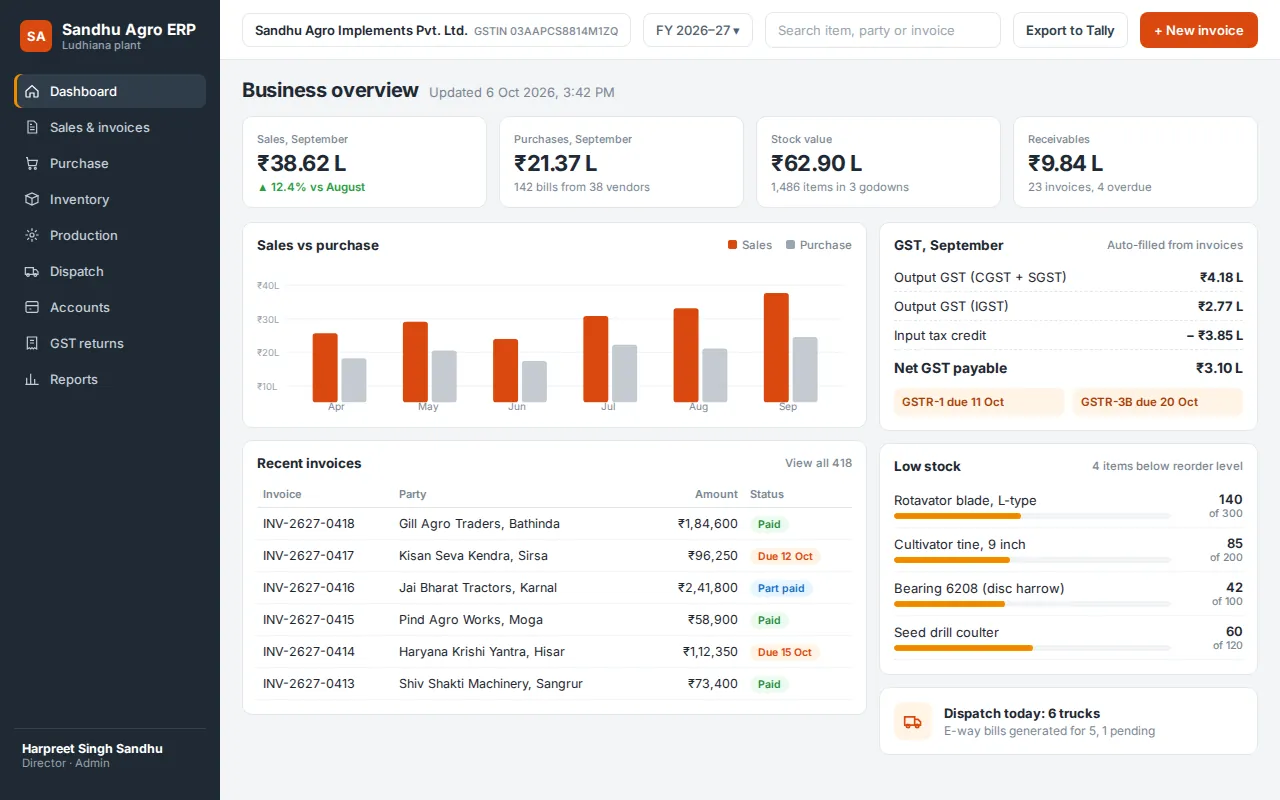Click the Dispatch truck icon in sidebar

coord(32,271)
